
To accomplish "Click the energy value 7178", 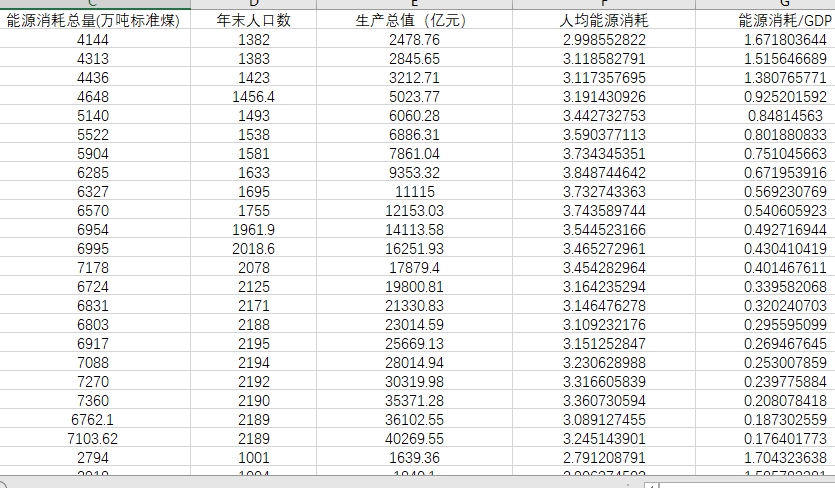I will tap(93, 267).
